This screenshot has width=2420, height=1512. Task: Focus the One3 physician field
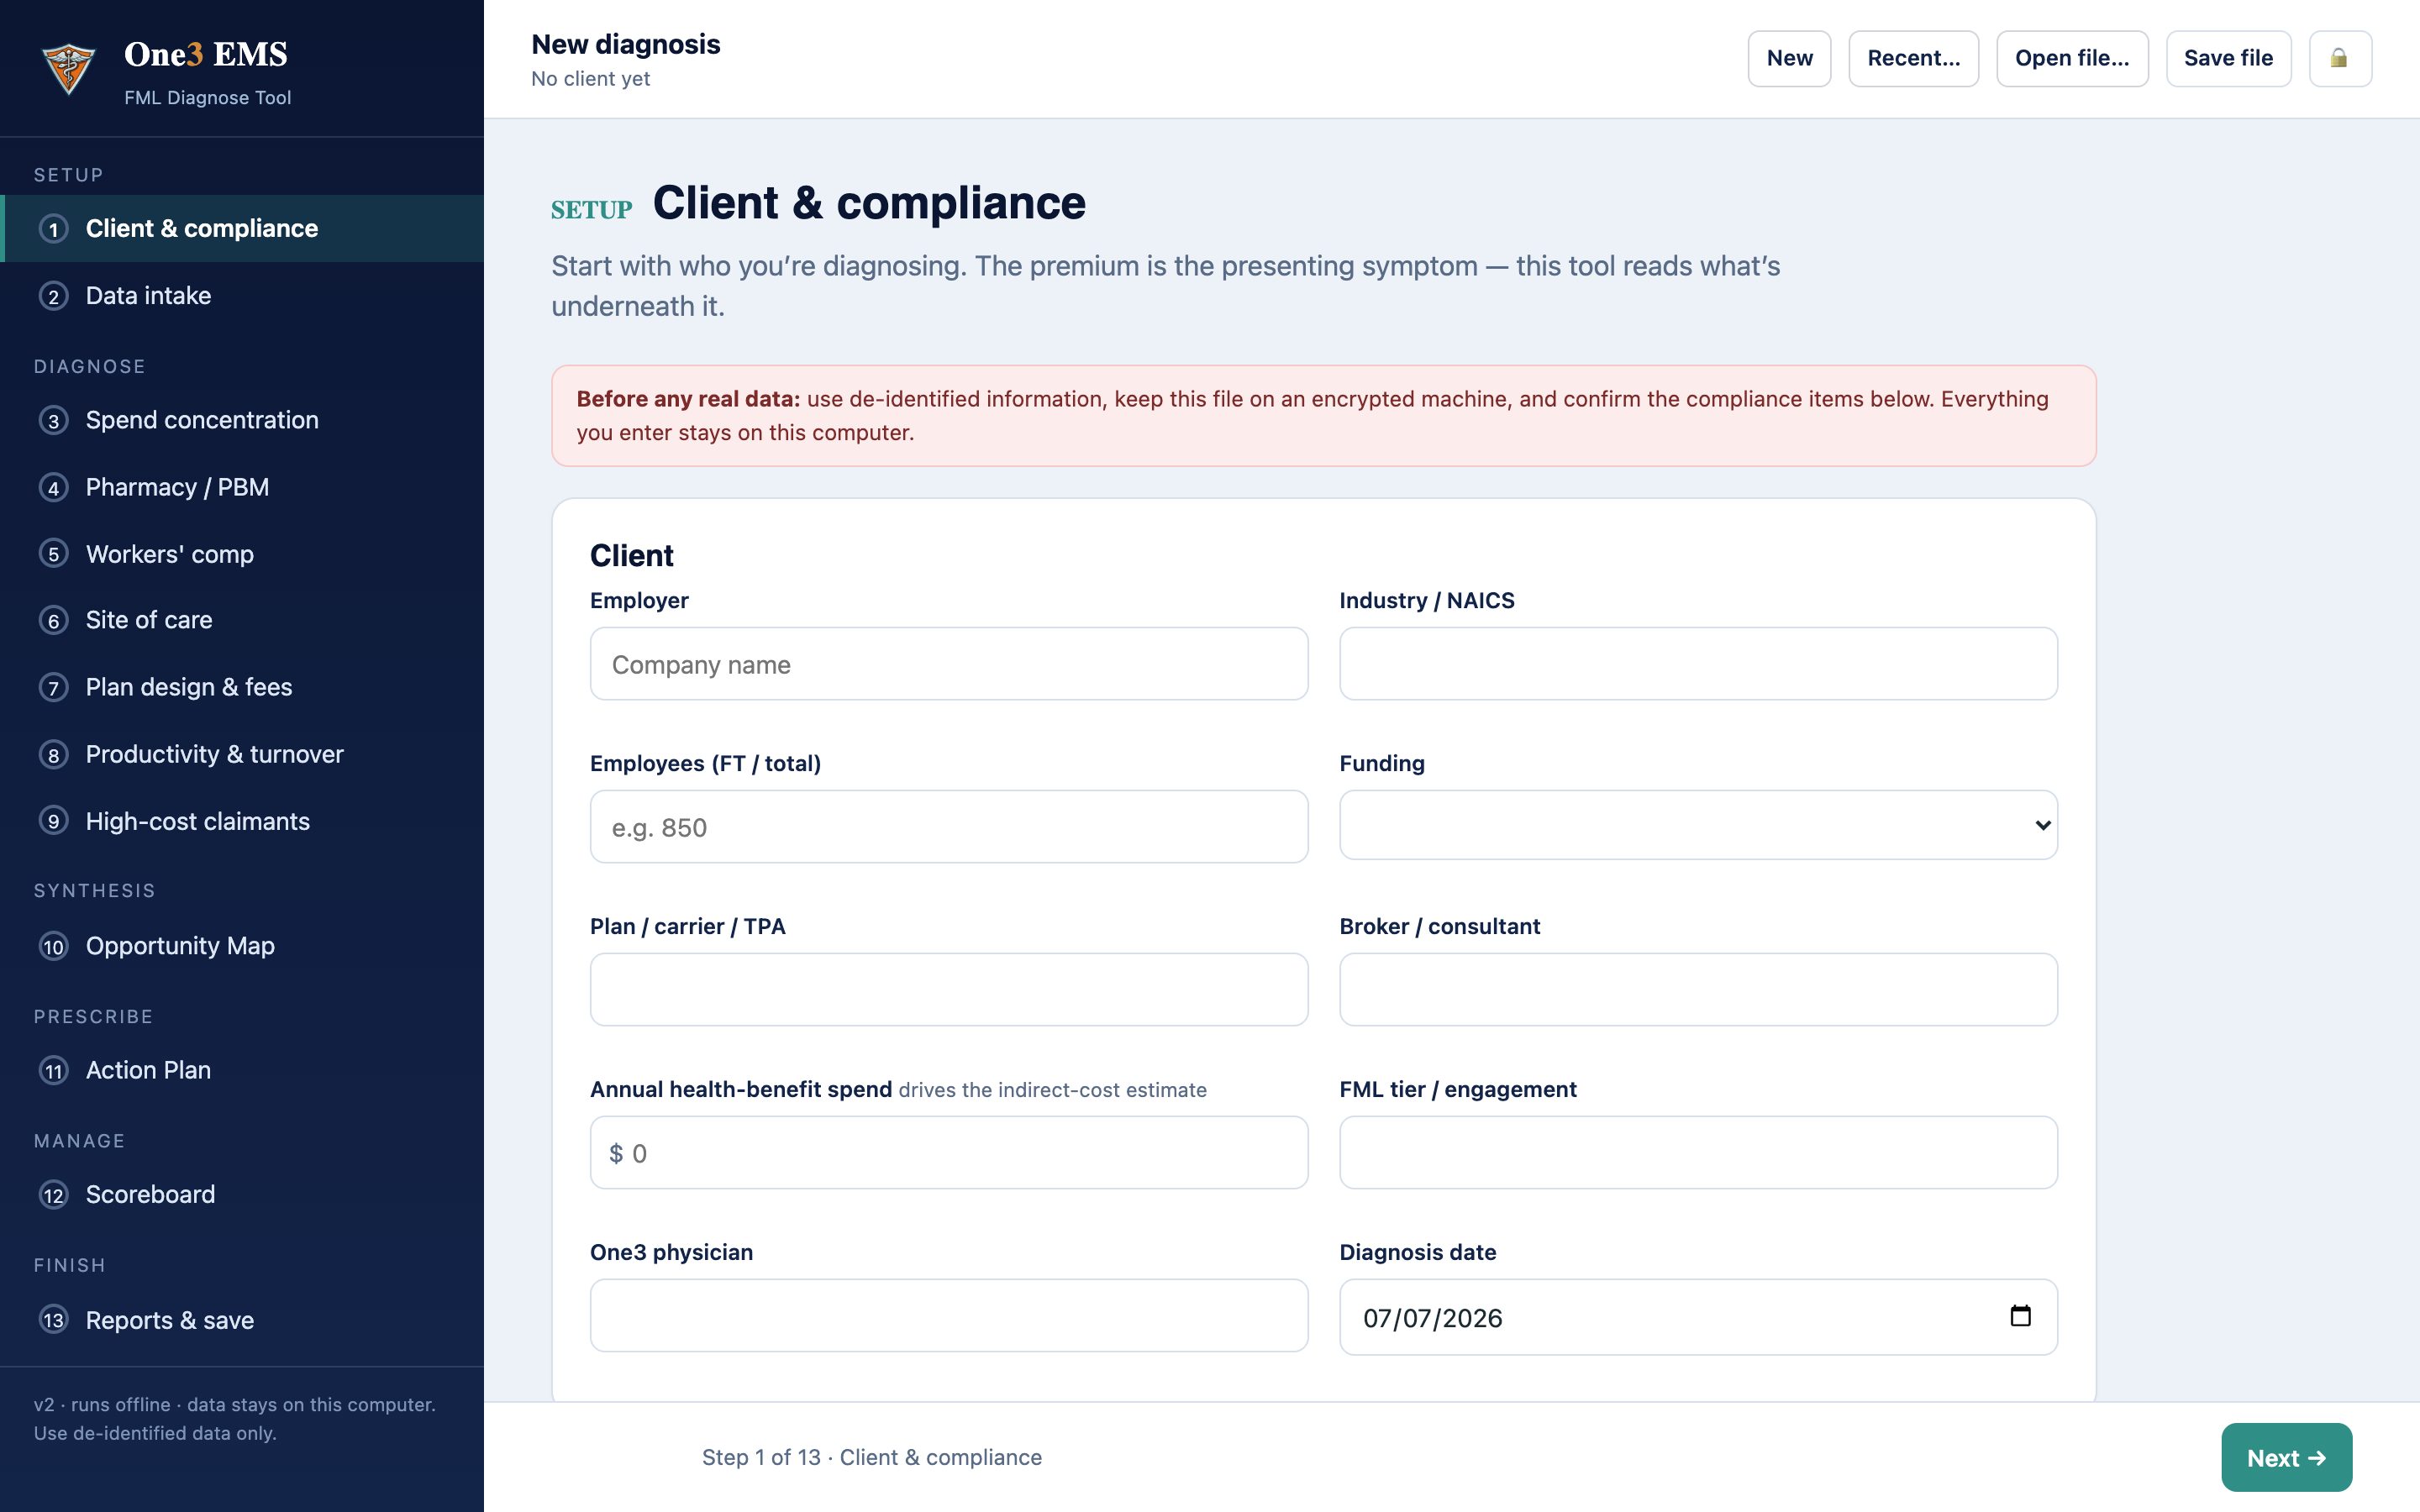click(x=949, y=1316)
